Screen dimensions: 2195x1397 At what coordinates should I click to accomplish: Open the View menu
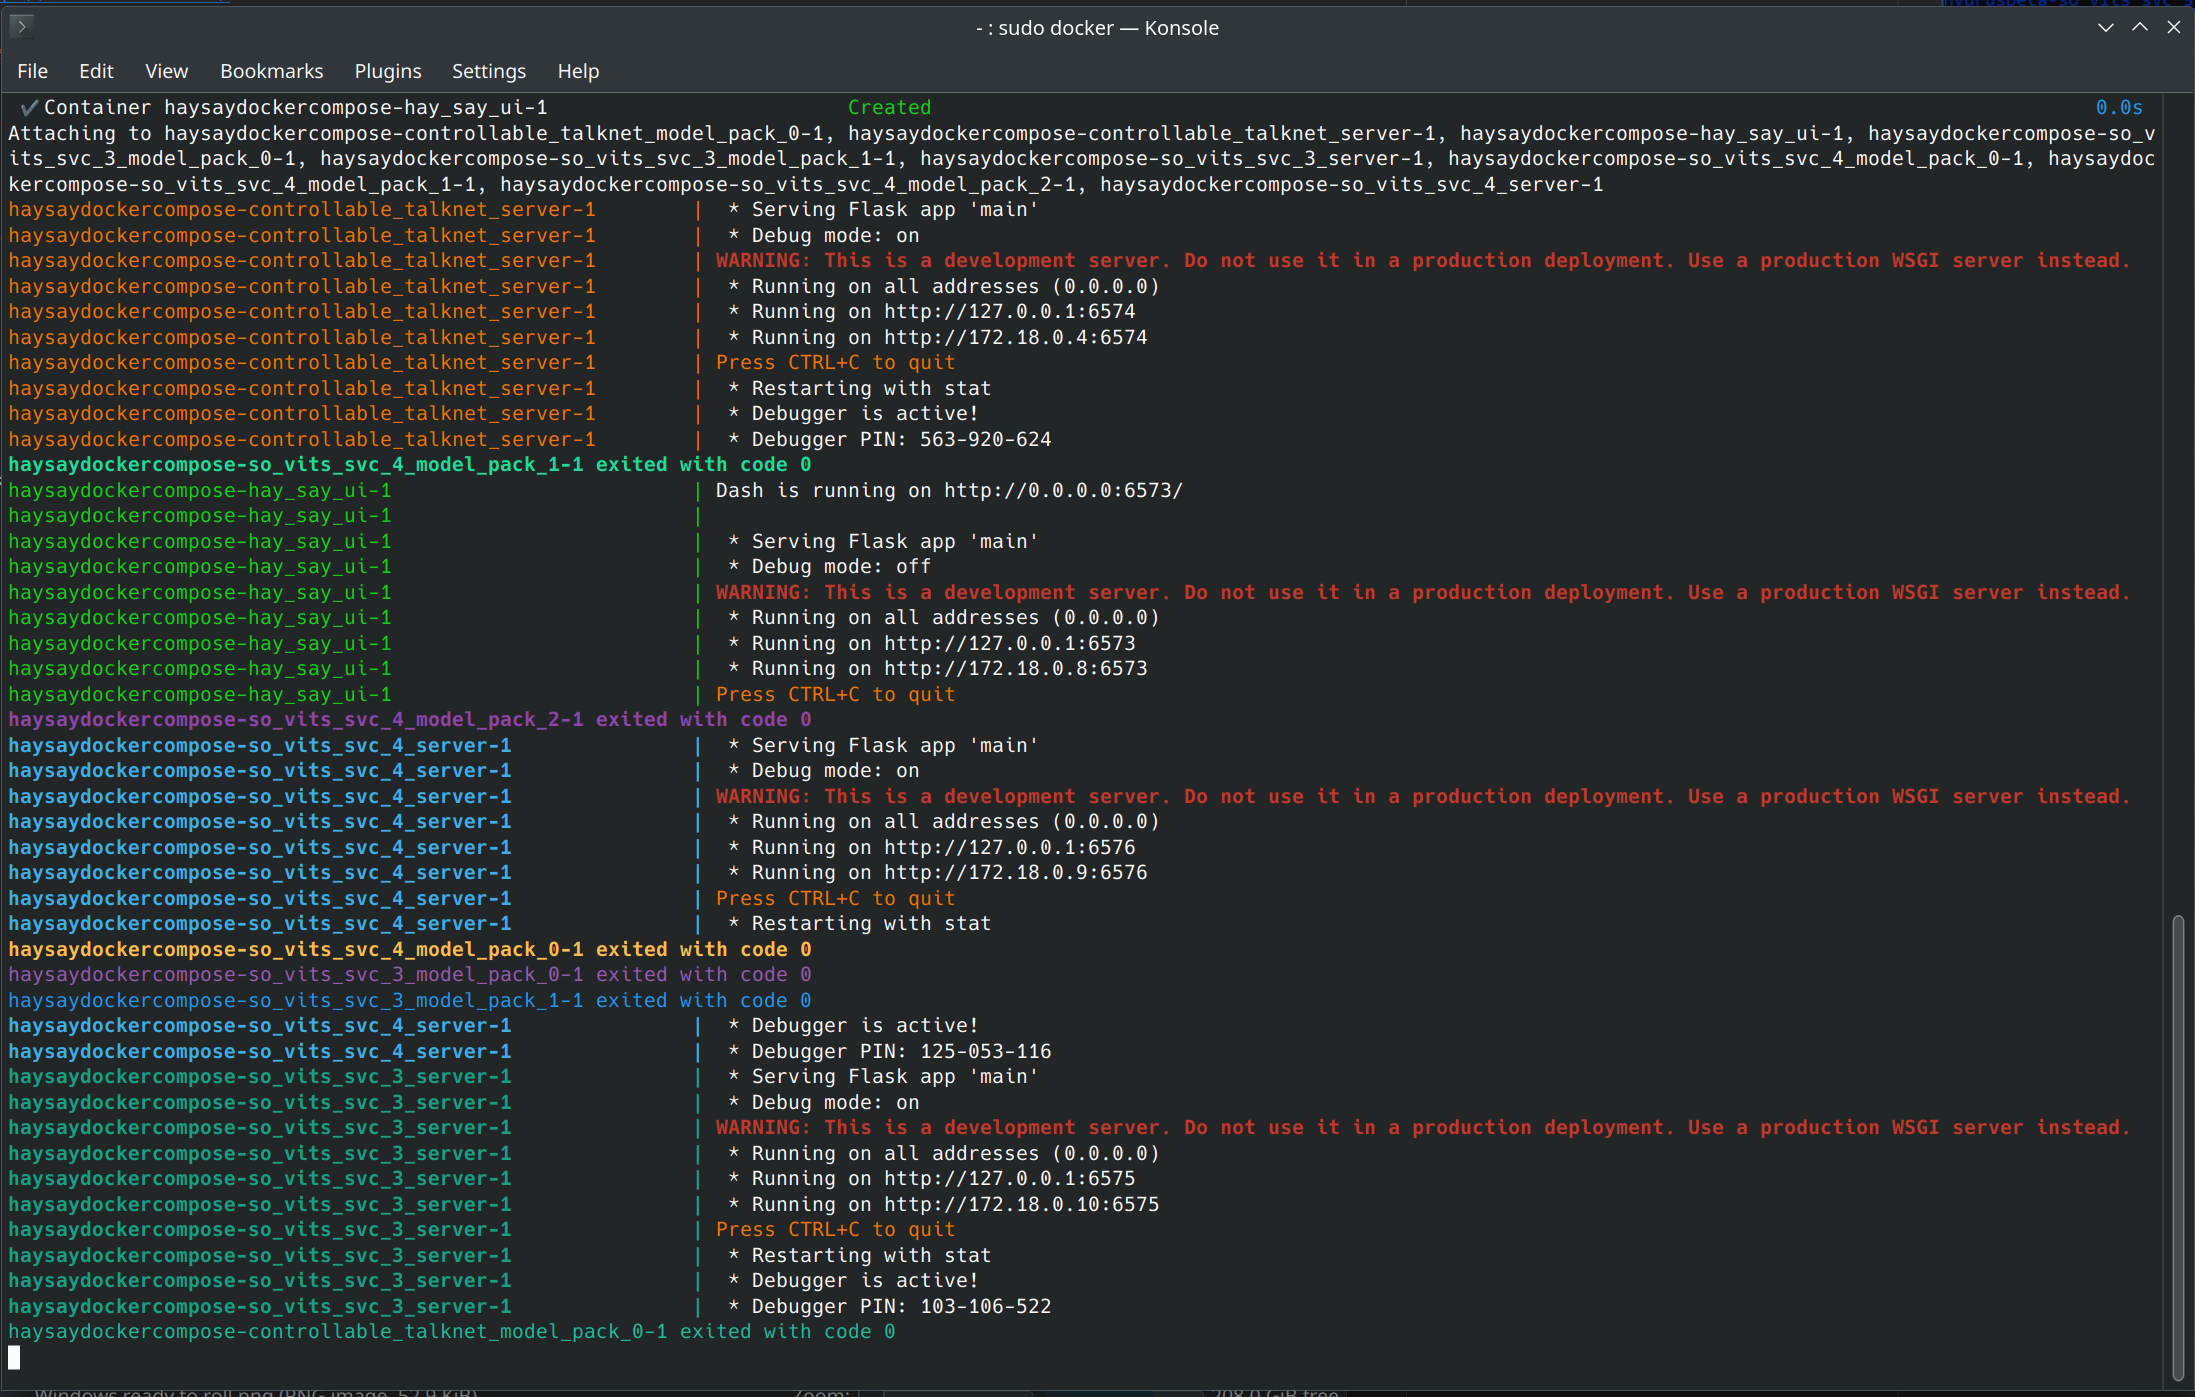(x=166, y=71)
